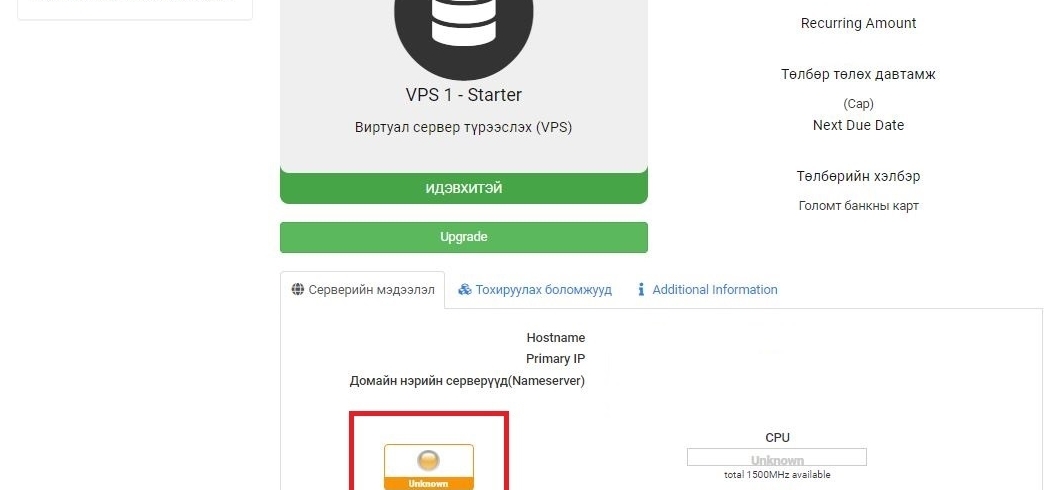The image size is (1049, 490).
Task: Click the info icon beside Additional Information
Action: [x=641, y=290]
